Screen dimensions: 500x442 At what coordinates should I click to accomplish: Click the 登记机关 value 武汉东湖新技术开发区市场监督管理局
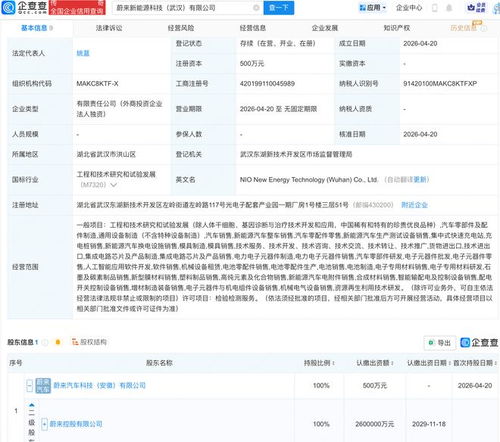tap(296, 154)
